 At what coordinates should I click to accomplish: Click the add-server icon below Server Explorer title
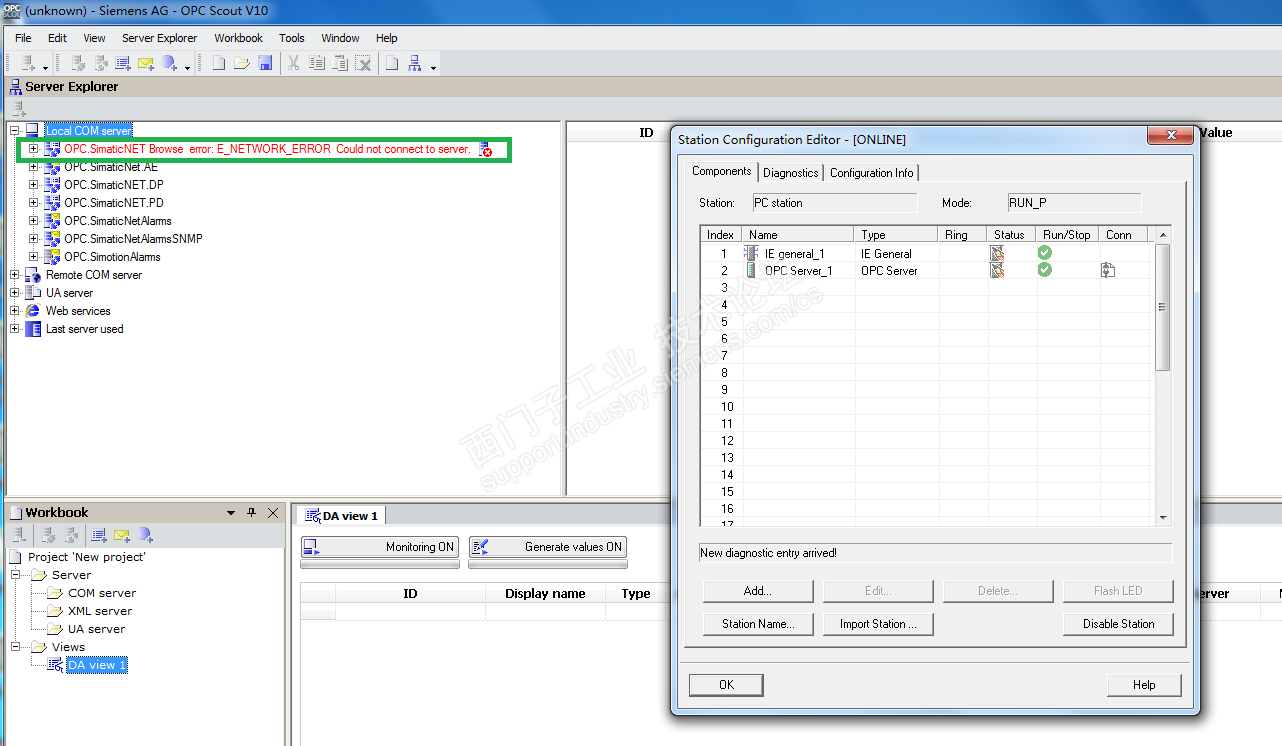19,109
